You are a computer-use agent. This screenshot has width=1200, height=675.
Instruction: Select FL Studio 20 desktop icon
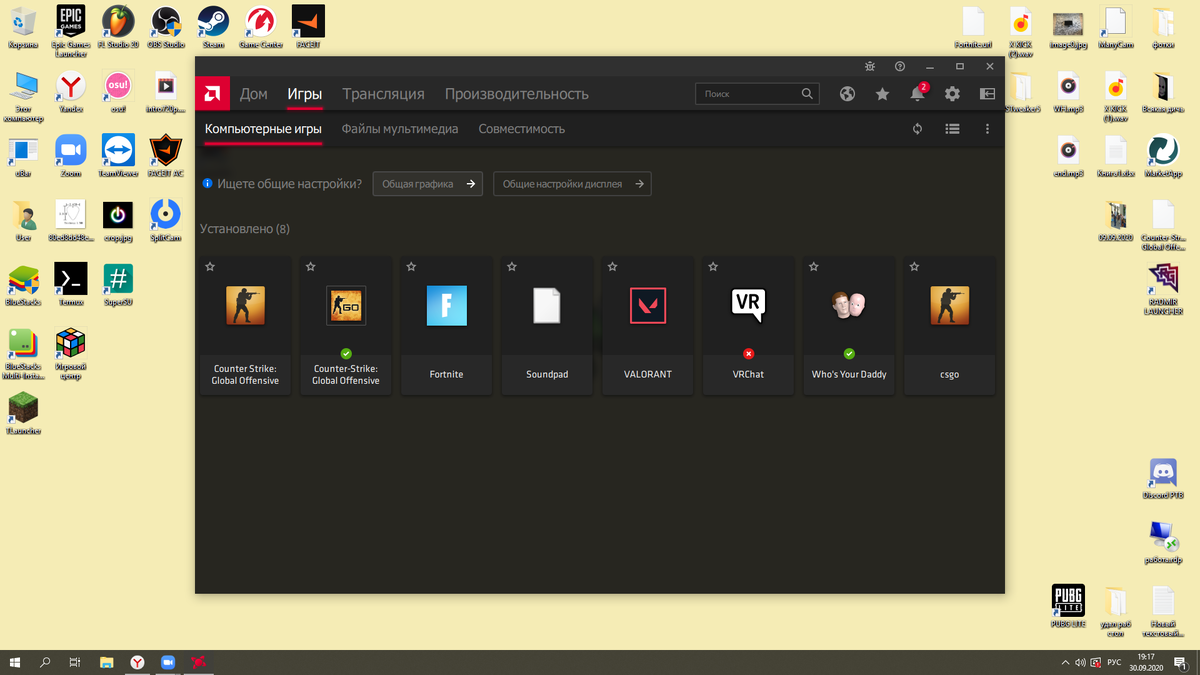[x=118, y=27]
